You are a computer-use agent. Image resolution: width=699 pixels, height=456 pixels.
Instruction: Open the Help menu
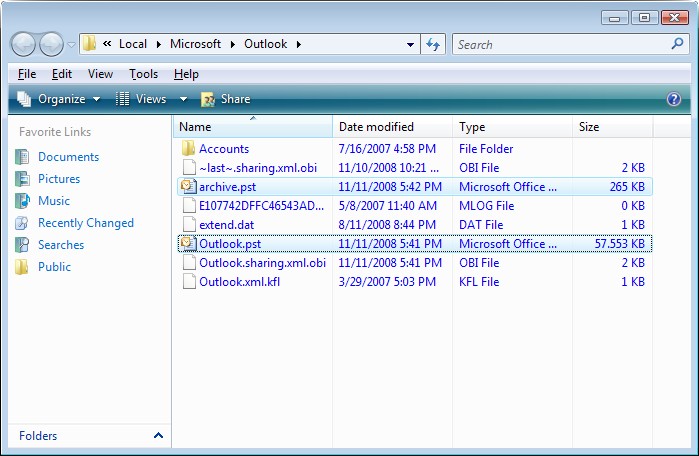pyautogui.click(x=186, y=74)
